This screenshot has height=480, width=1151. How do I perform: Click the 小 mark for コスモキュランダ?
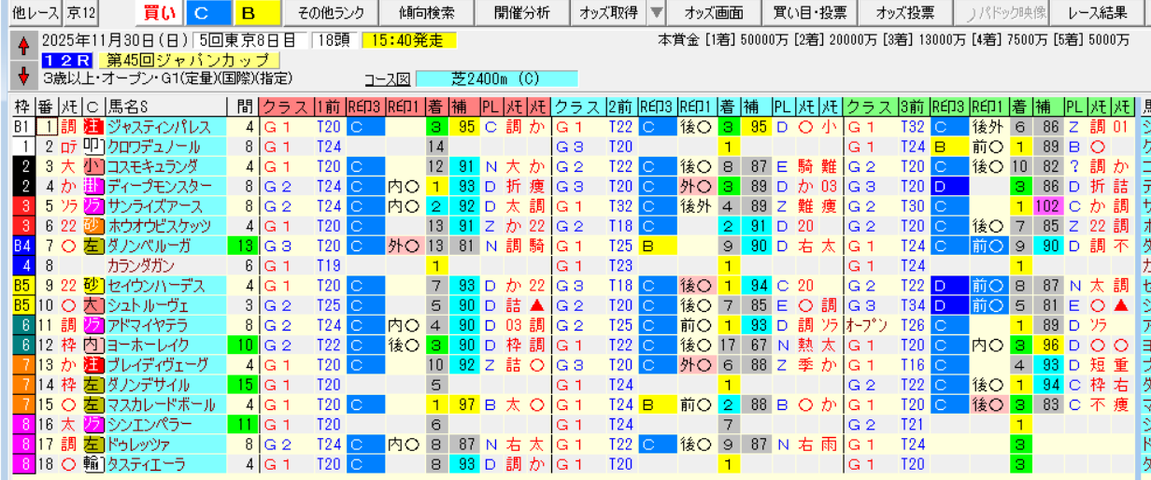click(93, 165)
